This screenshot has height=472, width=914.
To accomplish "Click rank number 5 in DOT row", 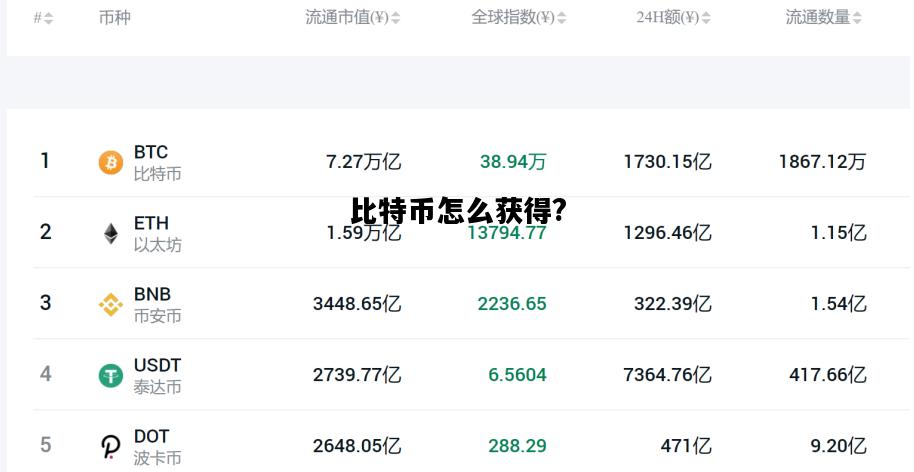I will (45, 445).
